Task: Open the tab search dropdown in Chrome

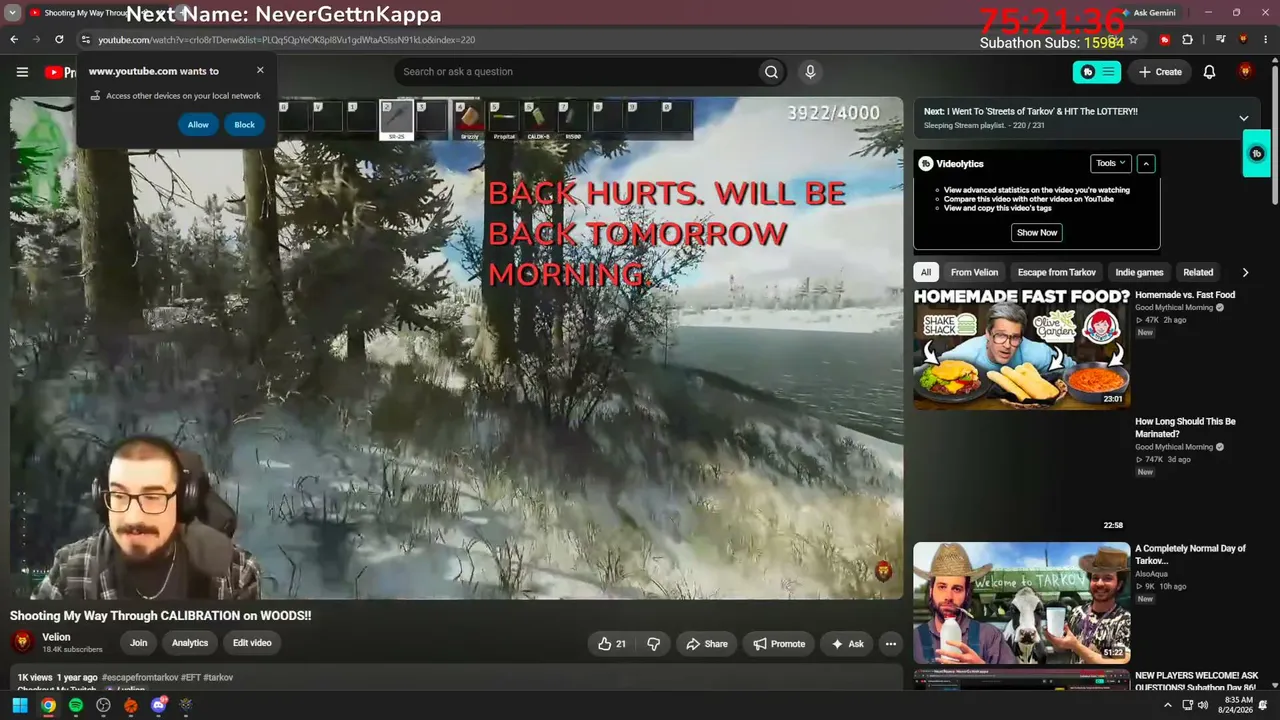Action: [13, 13]
